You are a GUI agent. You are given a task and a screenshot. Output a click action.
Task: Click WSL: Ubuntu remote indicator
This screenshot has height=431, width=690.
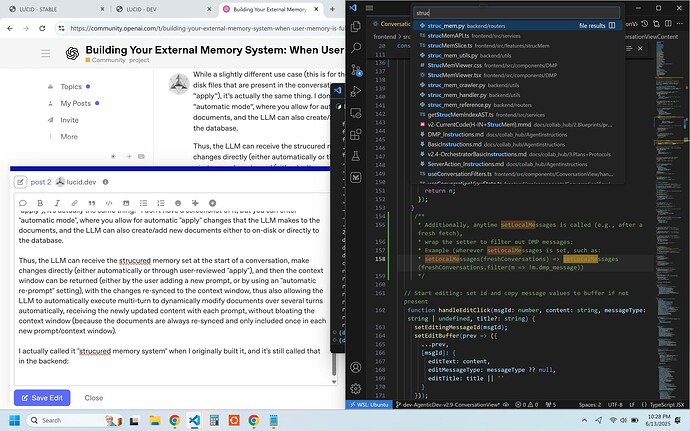tap(368, 405)
